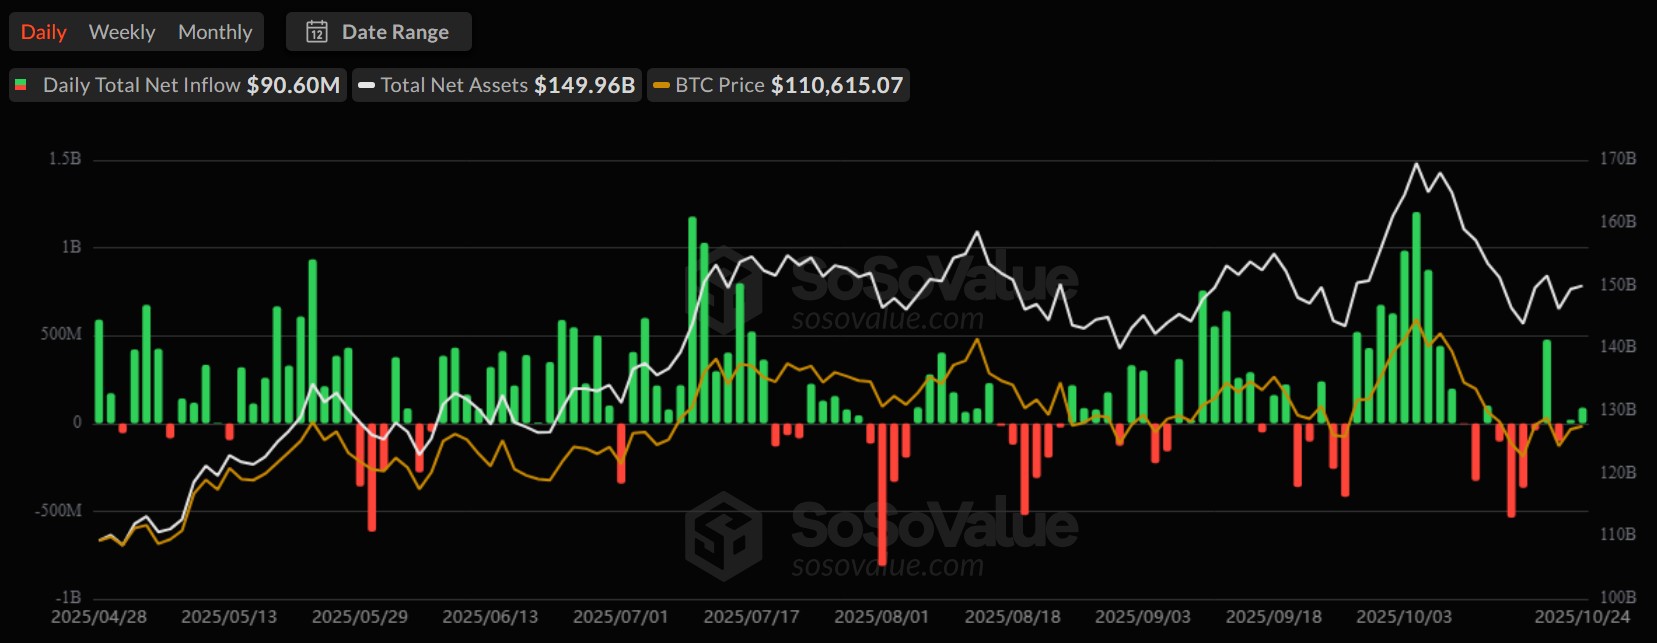The width and height of the screenshot is (1657, 643).
Task: Click the upper sosovalue.com watermark text
Action: (887, 320)
